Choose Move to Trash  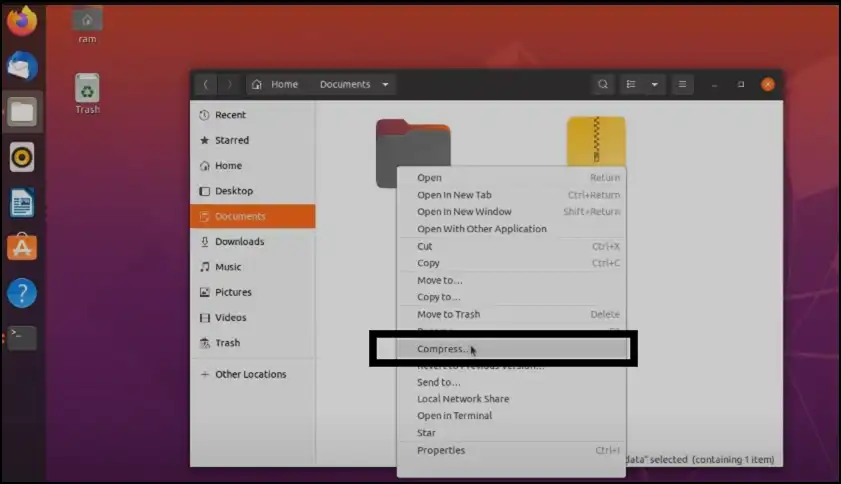point(512,314)
